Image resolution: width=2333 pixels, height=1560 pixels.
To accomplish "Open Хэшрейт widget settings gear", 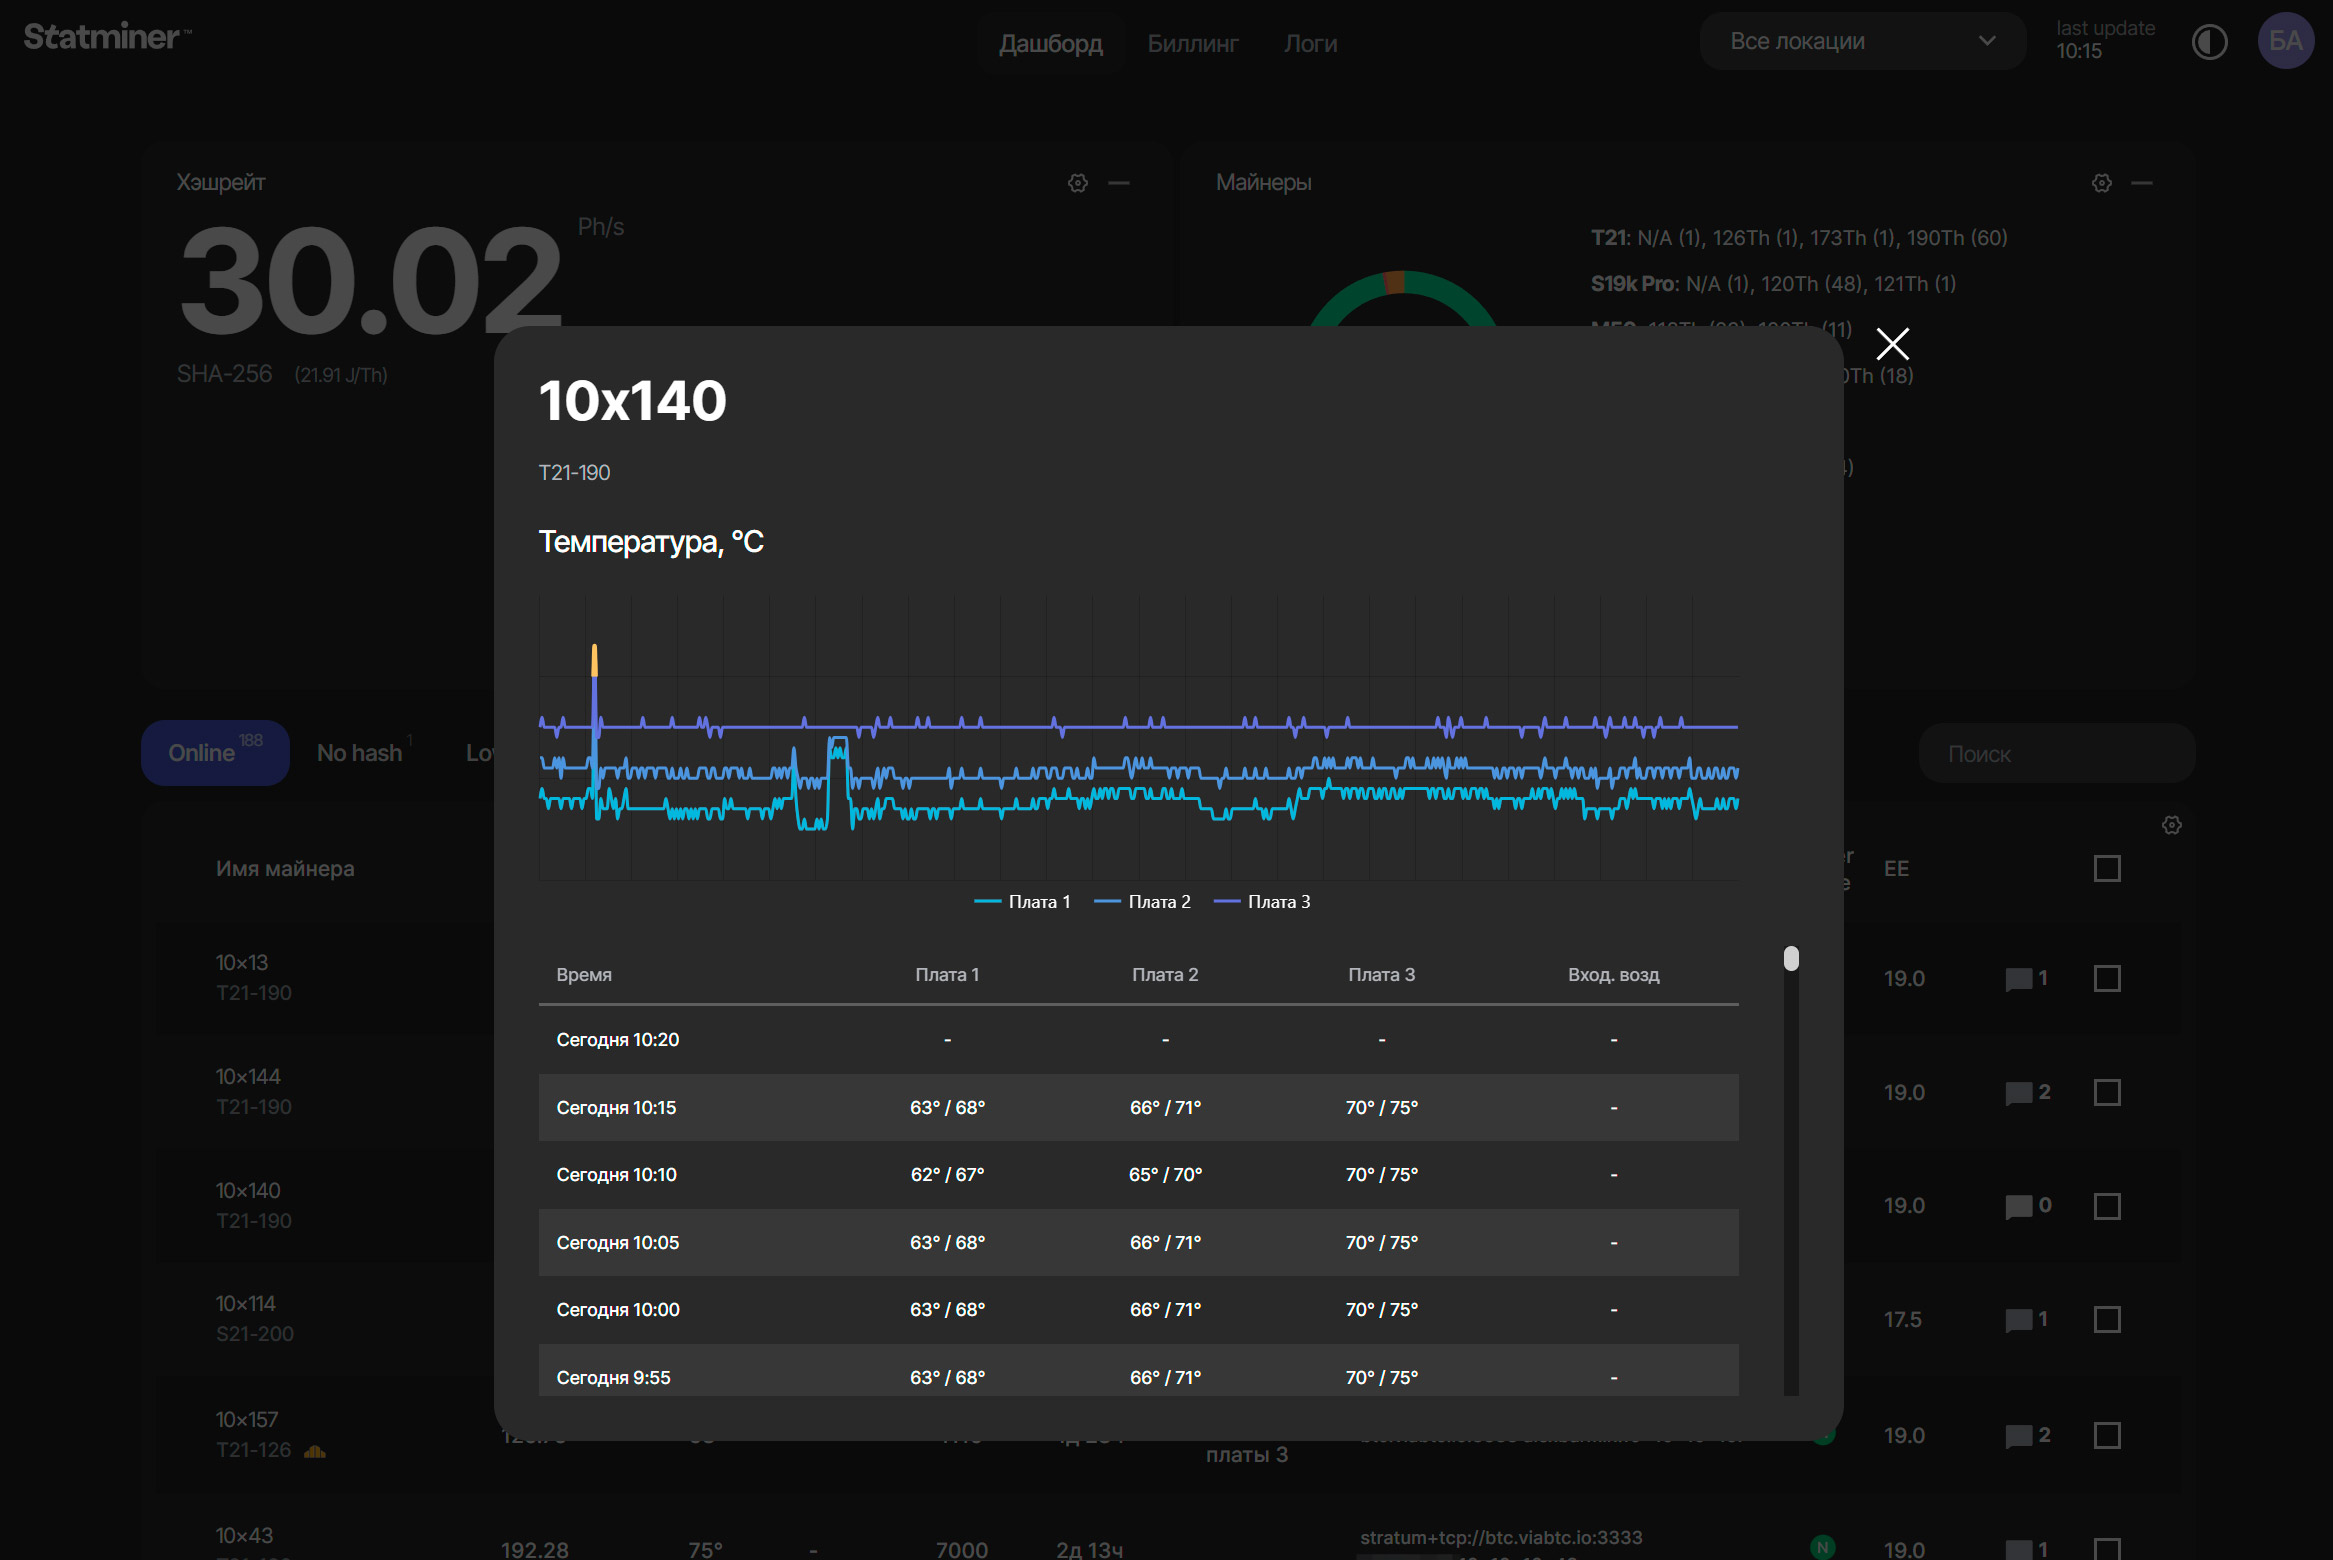I will 1078,183.
